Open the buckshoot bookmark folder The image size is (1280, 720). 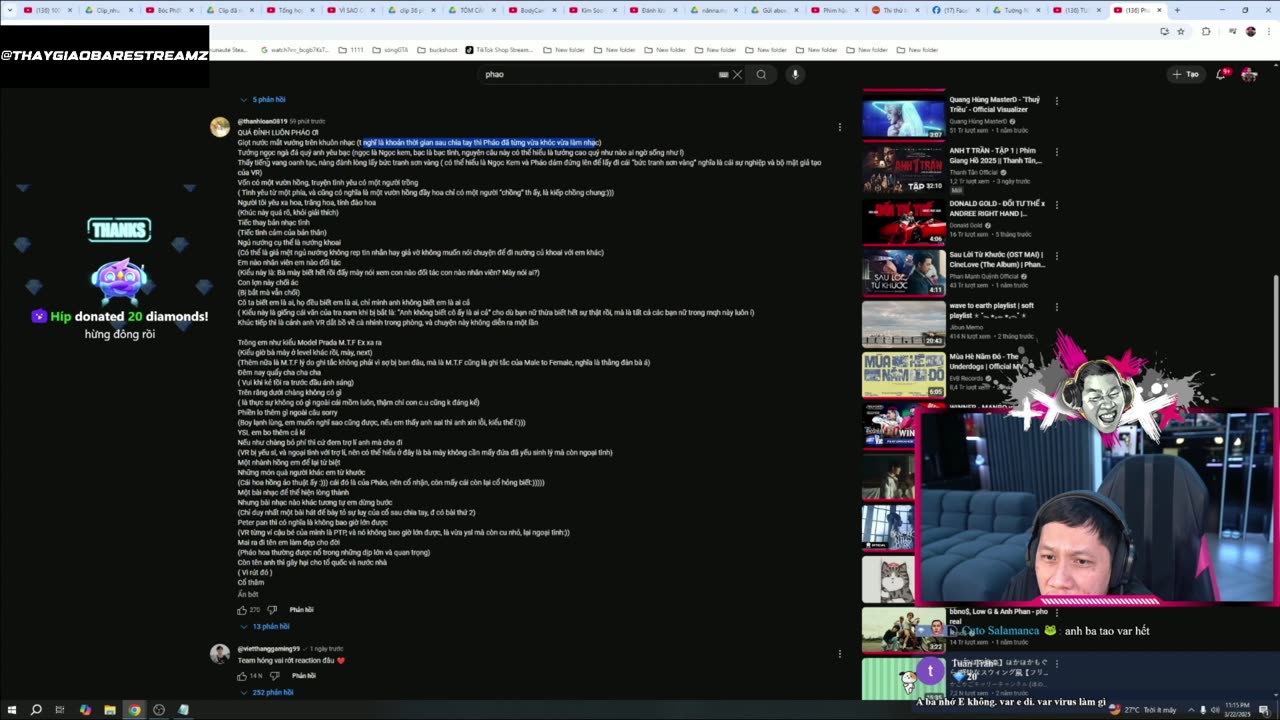(437, 50)
